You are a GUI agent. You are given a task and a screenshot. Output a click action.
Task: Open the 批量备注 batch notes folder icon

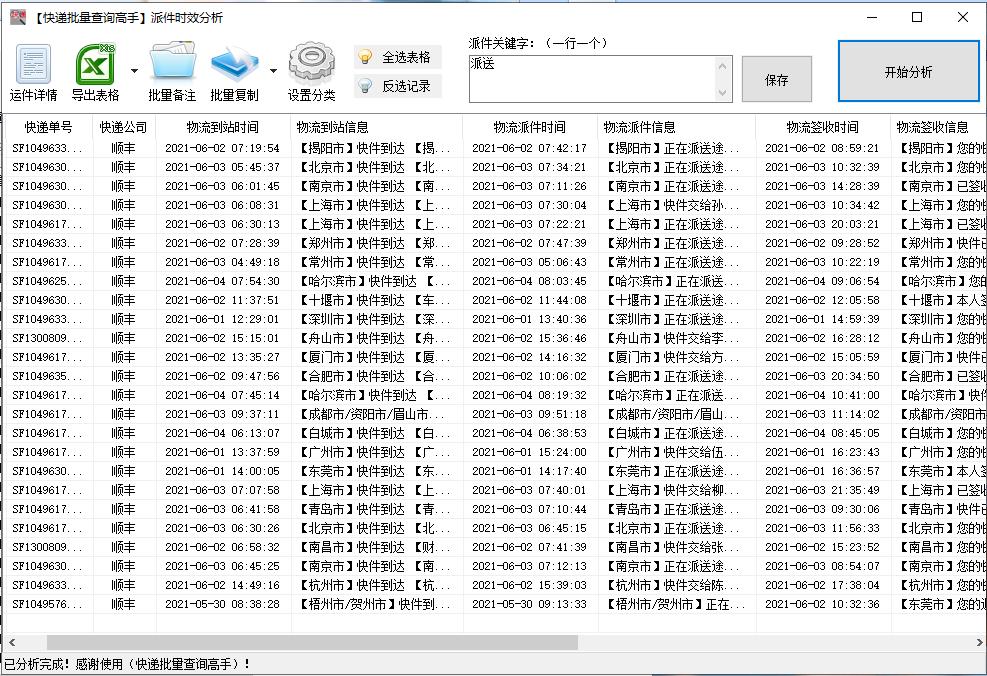[172, 72]
